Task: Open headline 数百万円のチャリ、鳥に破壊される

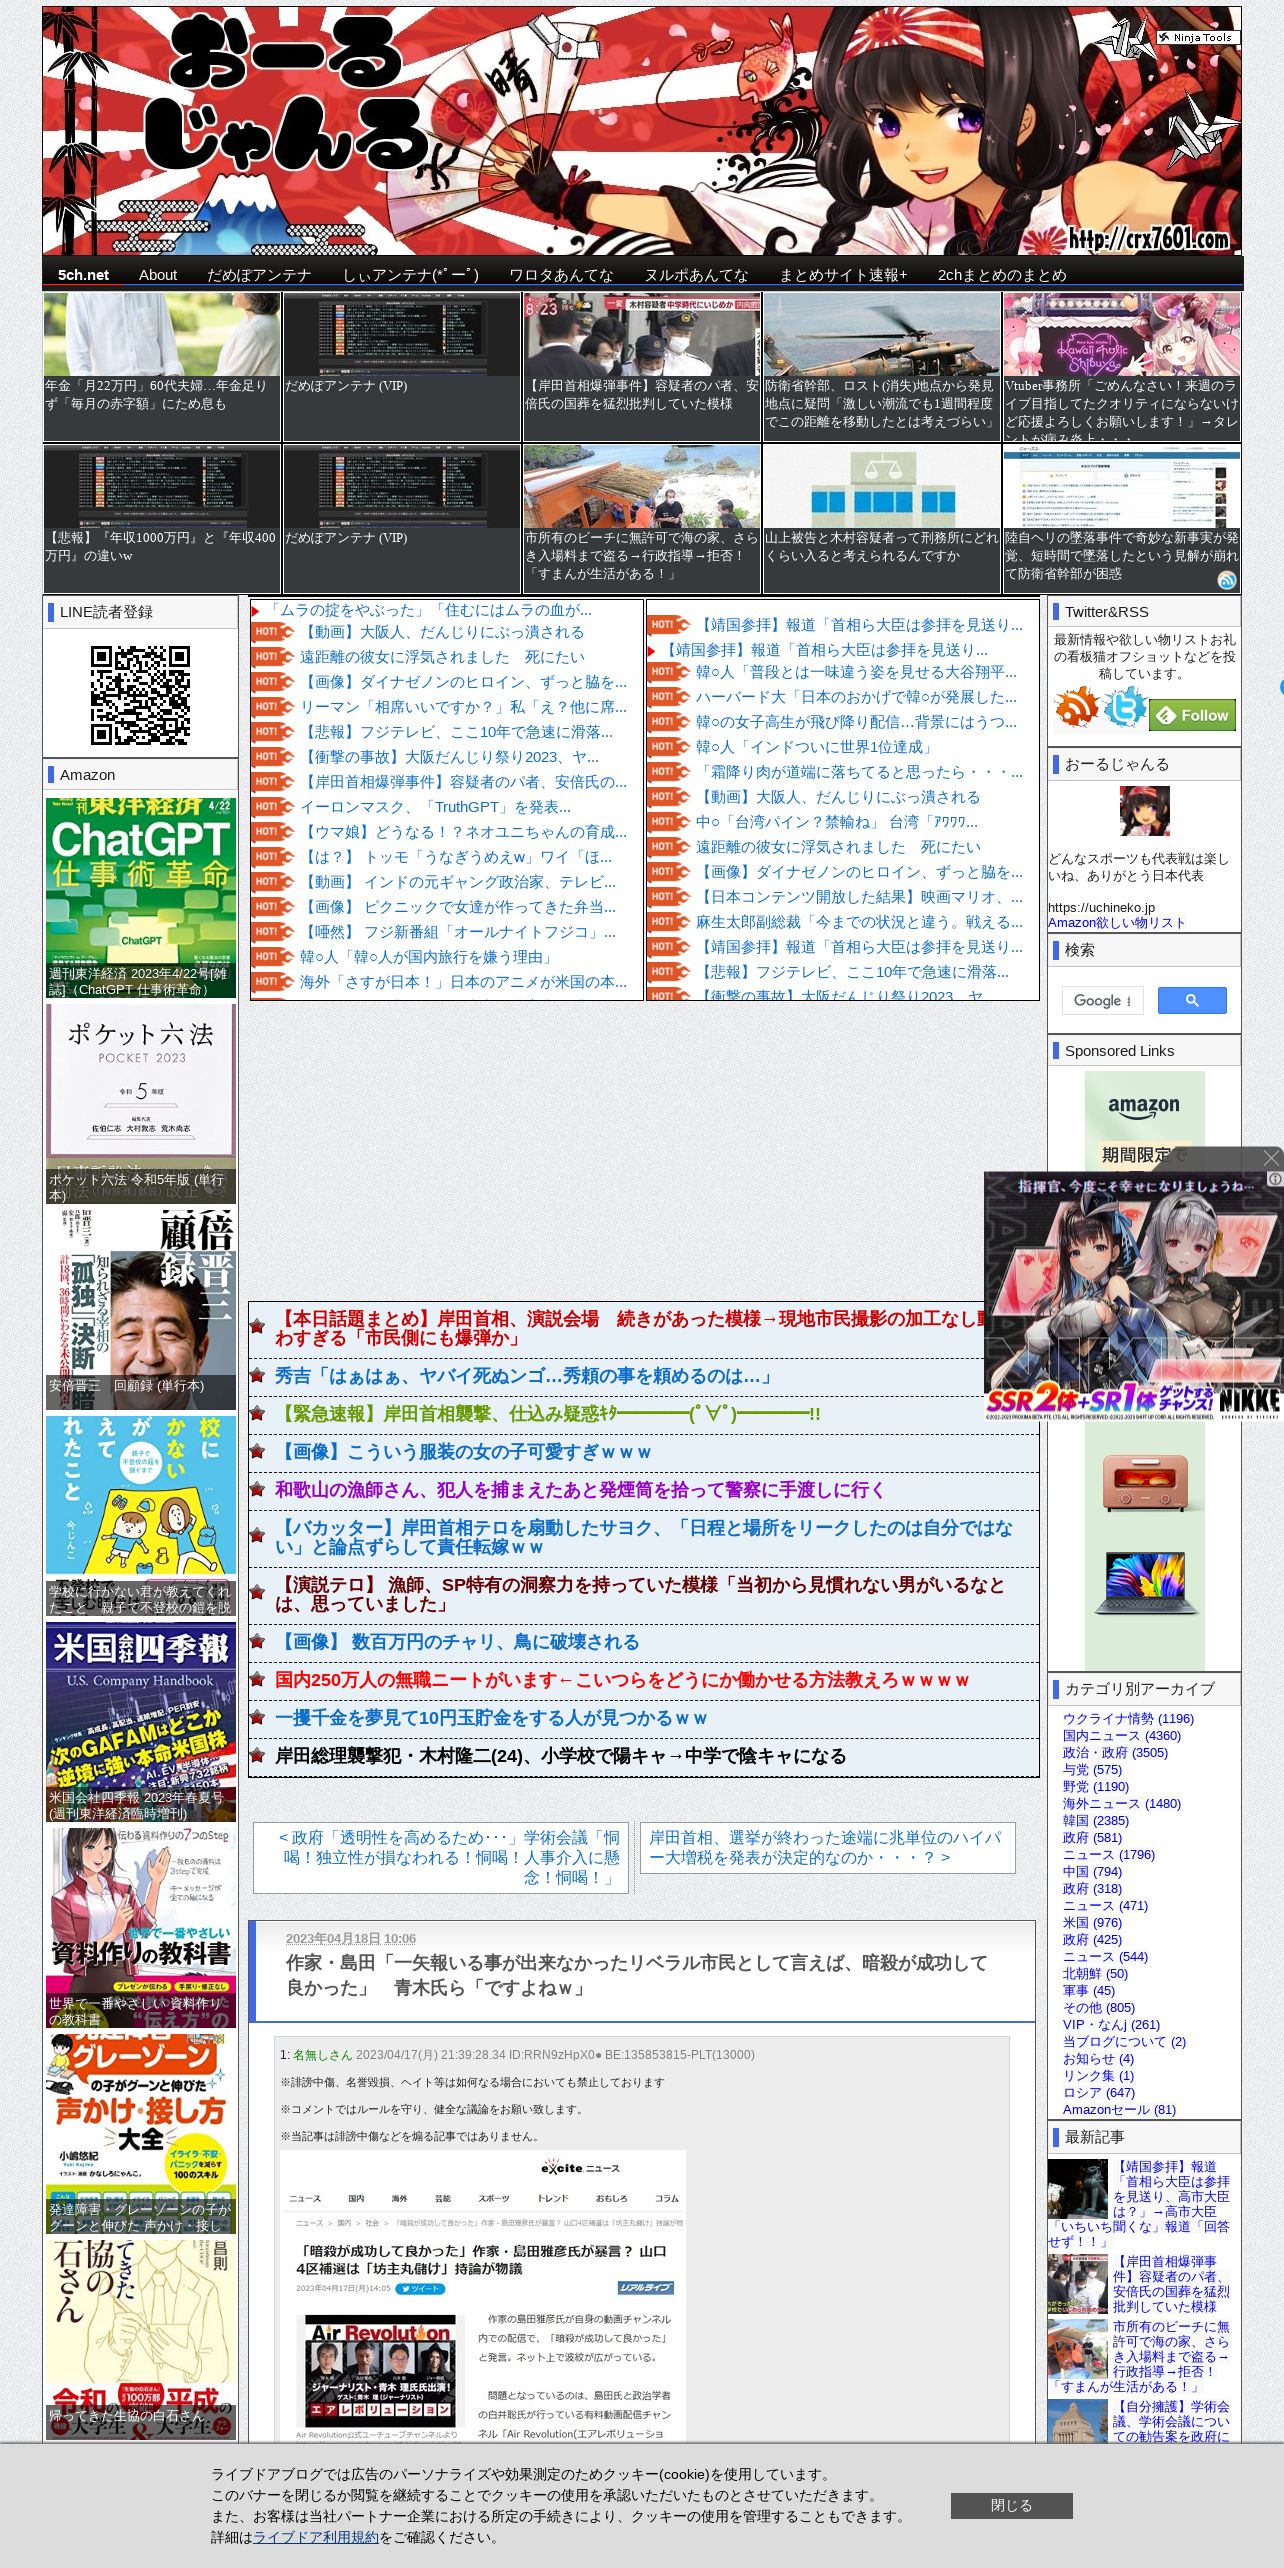Action: point(457,1642)
